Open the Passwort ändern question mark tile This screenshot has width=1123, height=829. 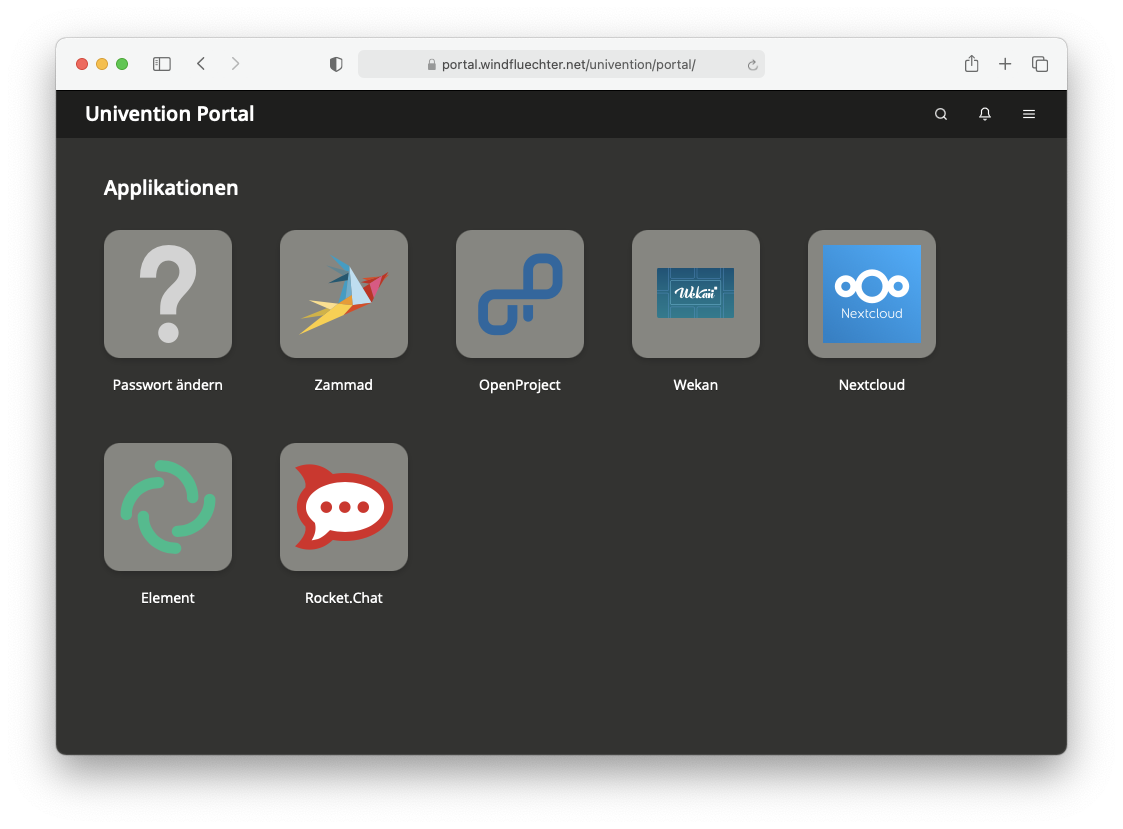click(168, 294)
